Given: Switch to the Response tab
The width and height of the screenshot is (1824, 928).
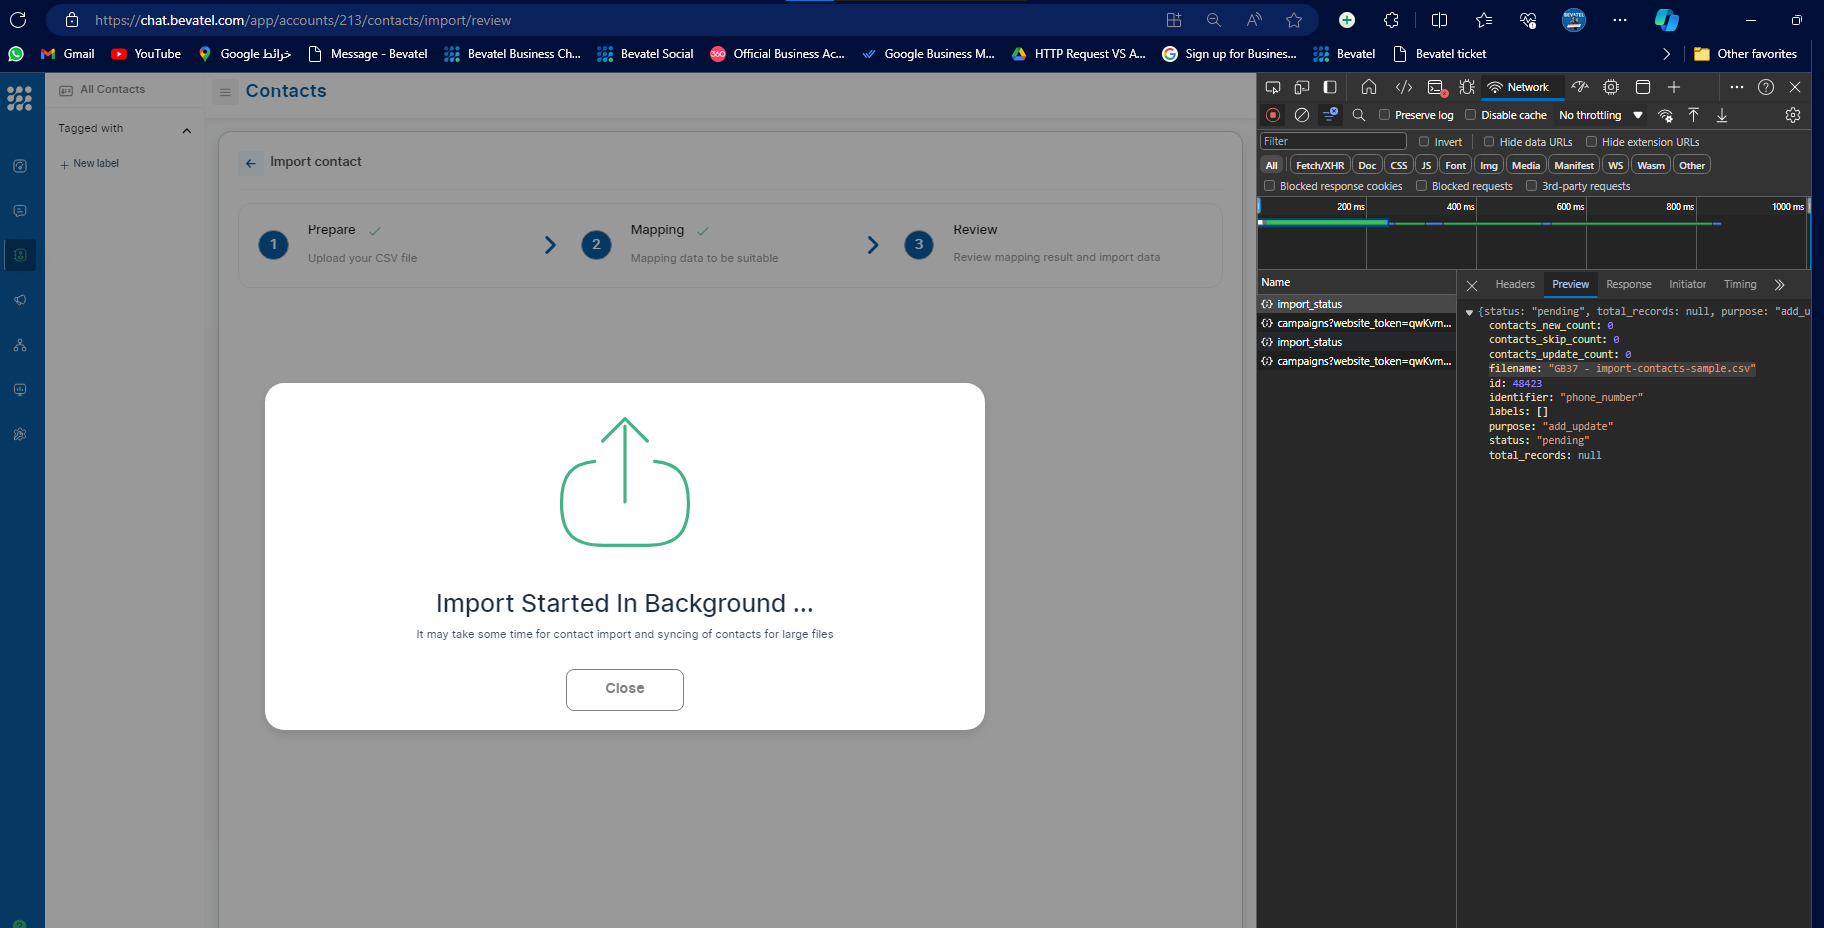Looking at the screenshot, I should pos(1628,285).
